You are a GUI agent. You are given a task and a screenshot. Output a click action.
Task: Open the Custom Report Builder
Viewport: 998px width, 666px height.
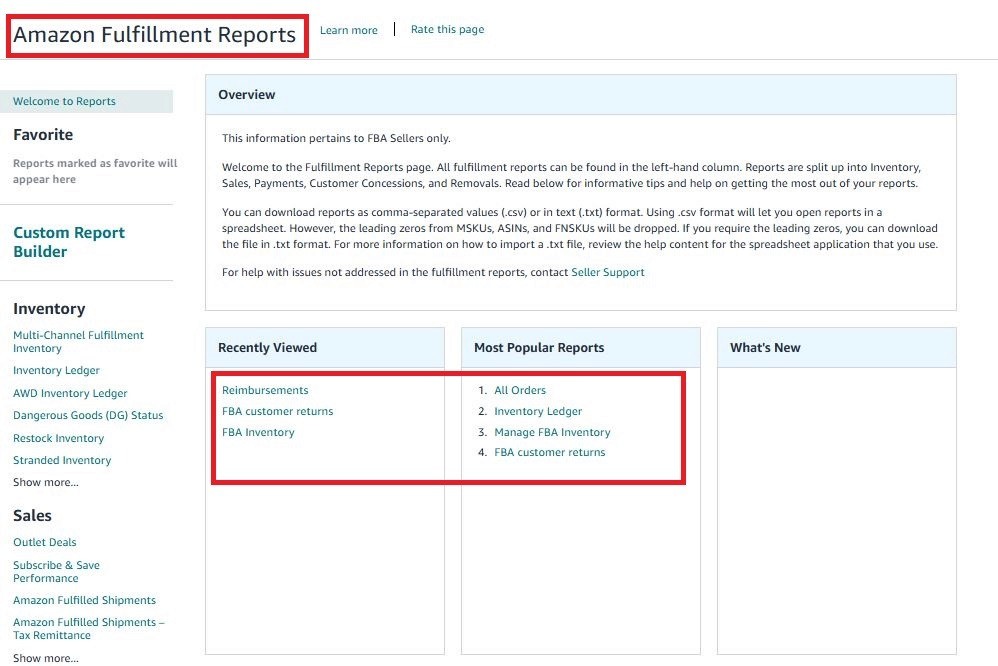[68, 241]
